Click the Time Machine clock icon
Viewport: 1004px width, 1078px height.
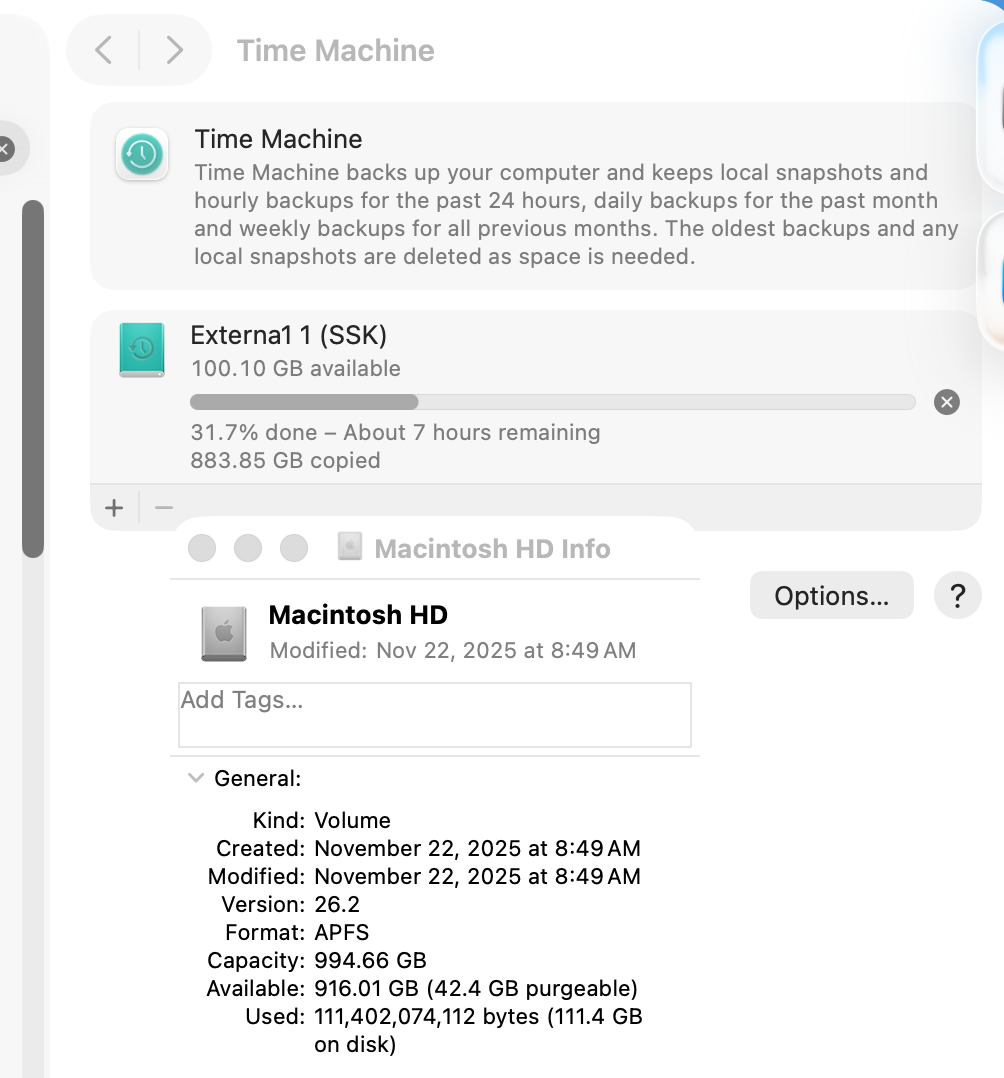(x=142, y=154)
